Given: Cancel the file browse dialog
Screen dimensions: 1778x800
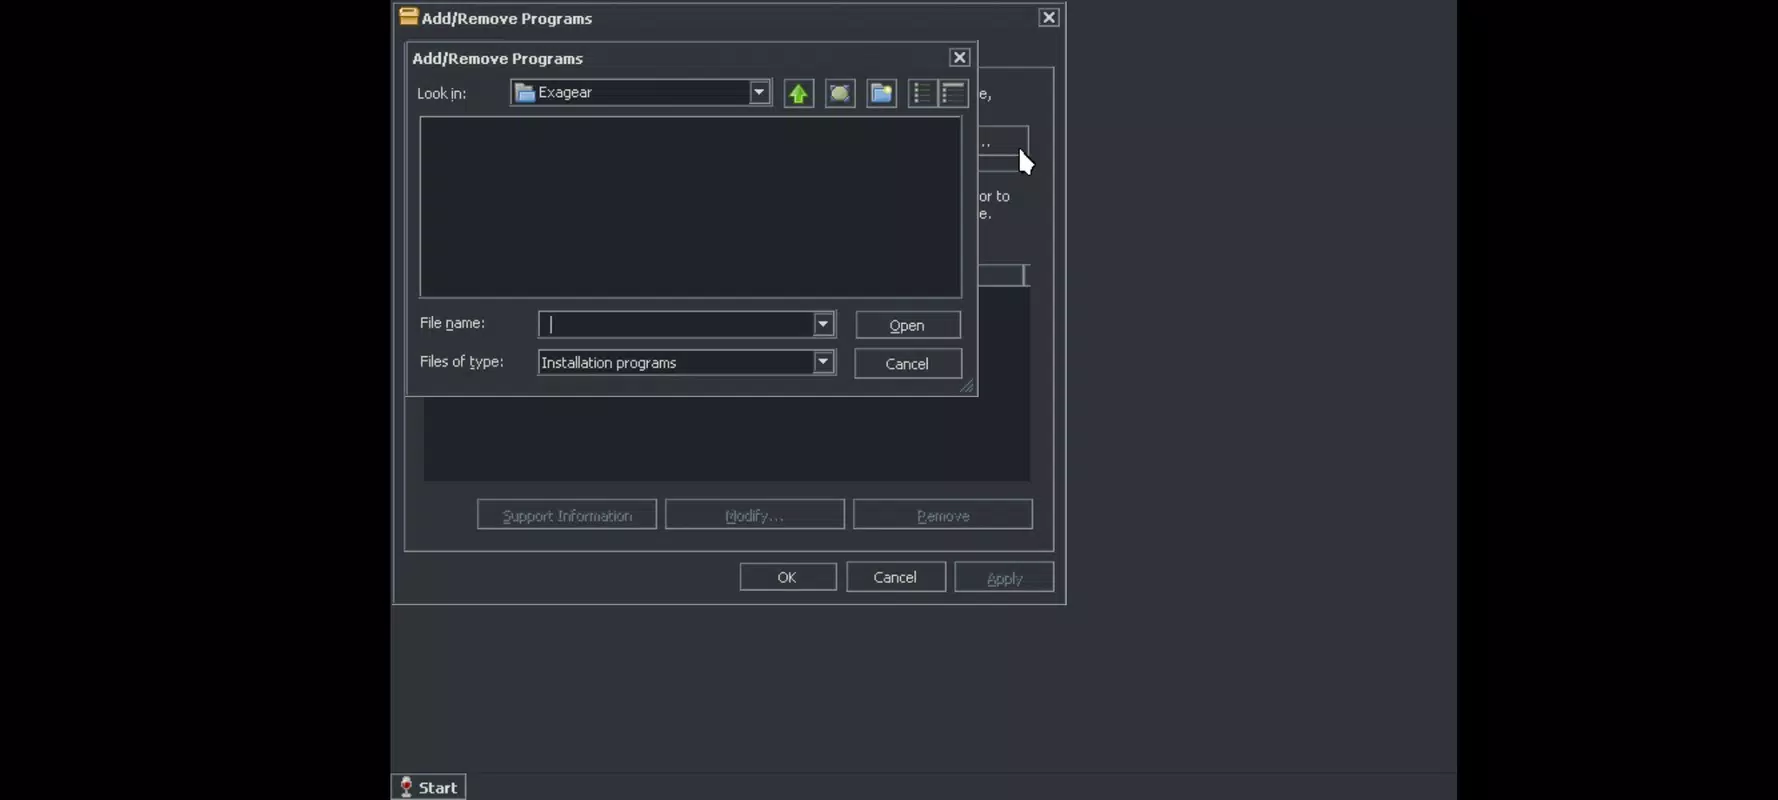Looking at the screenshot, I should pos(907,364).
